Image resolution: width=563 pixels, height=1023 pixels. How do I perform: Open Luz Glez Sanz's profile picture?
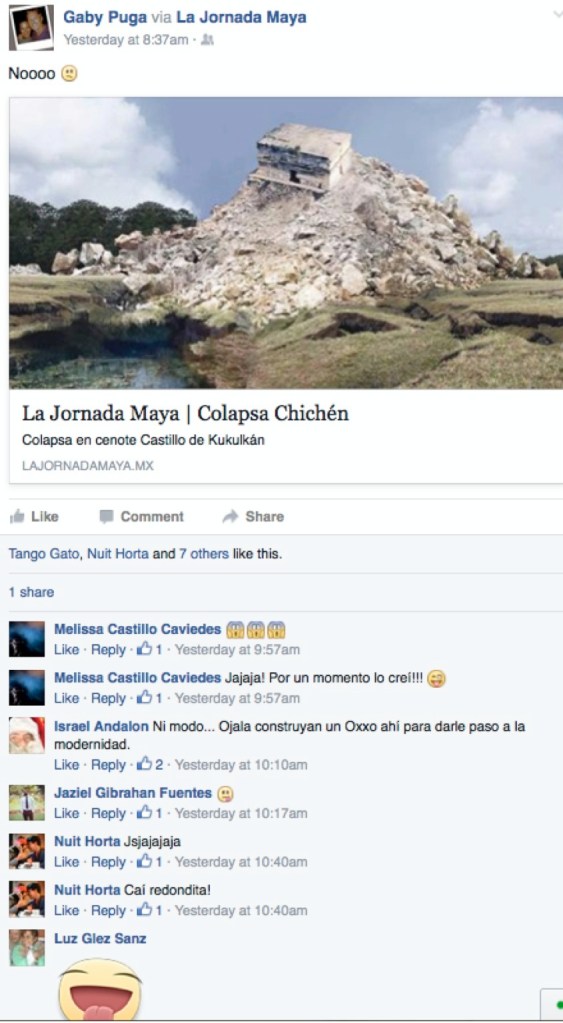pos(27,947)
